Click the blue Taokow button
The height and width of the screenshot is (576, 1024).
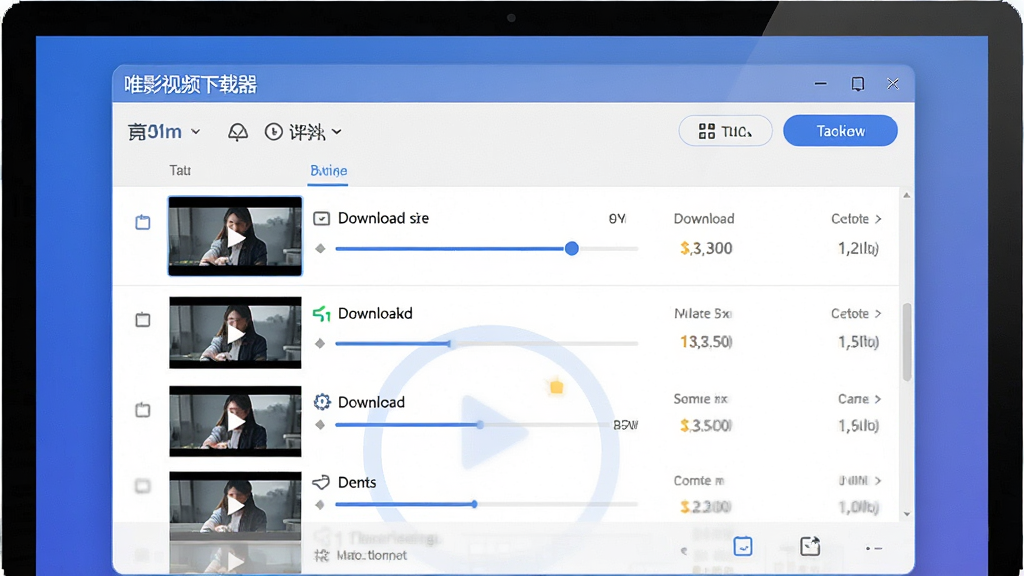840,131
